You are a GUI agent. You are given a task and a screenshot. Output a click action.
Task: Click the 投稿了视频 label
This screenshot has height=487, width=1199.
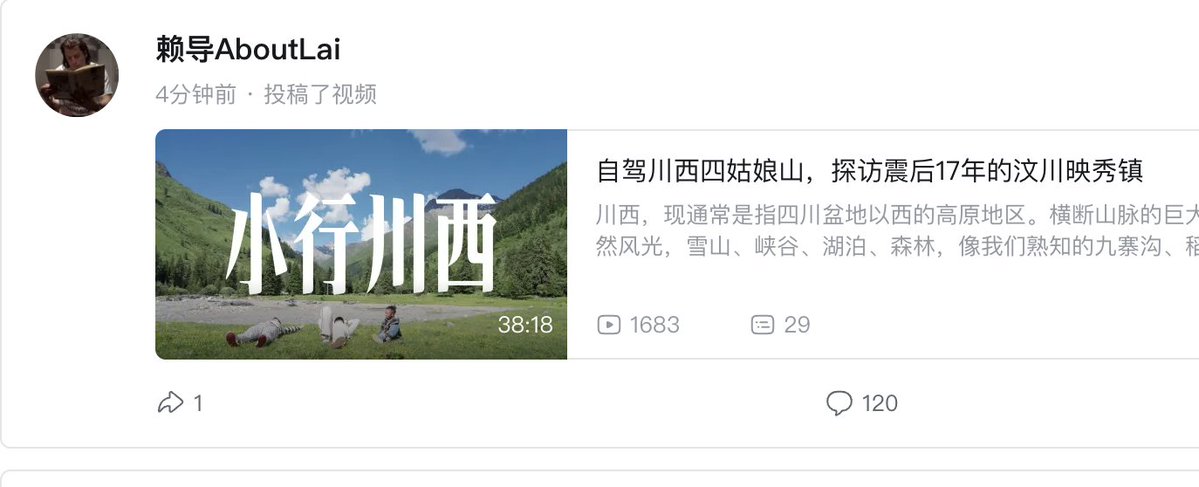click(x=320, y=95)
